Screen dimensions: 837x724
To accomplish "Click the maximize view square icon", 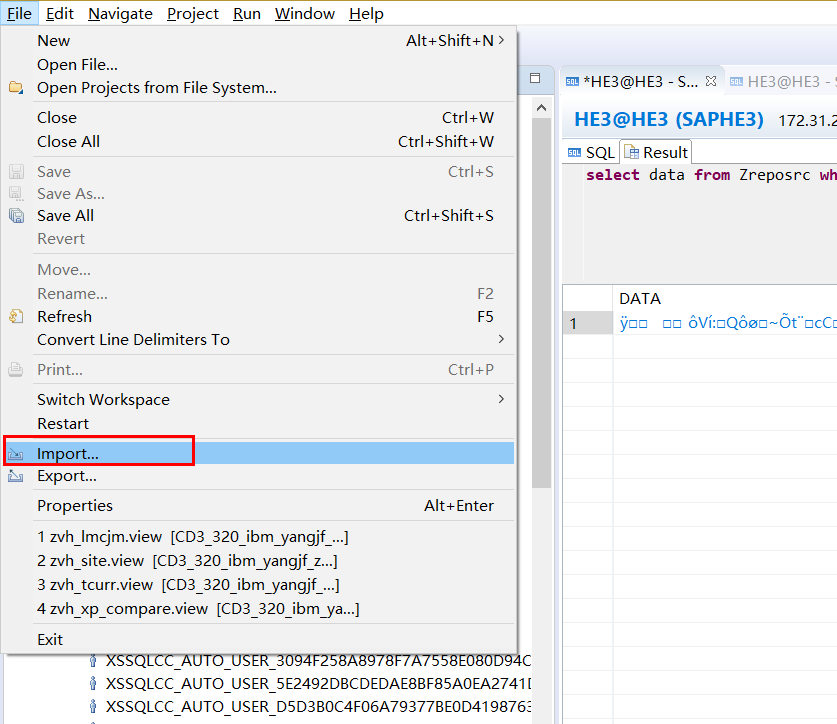I will tap(535, 78).
